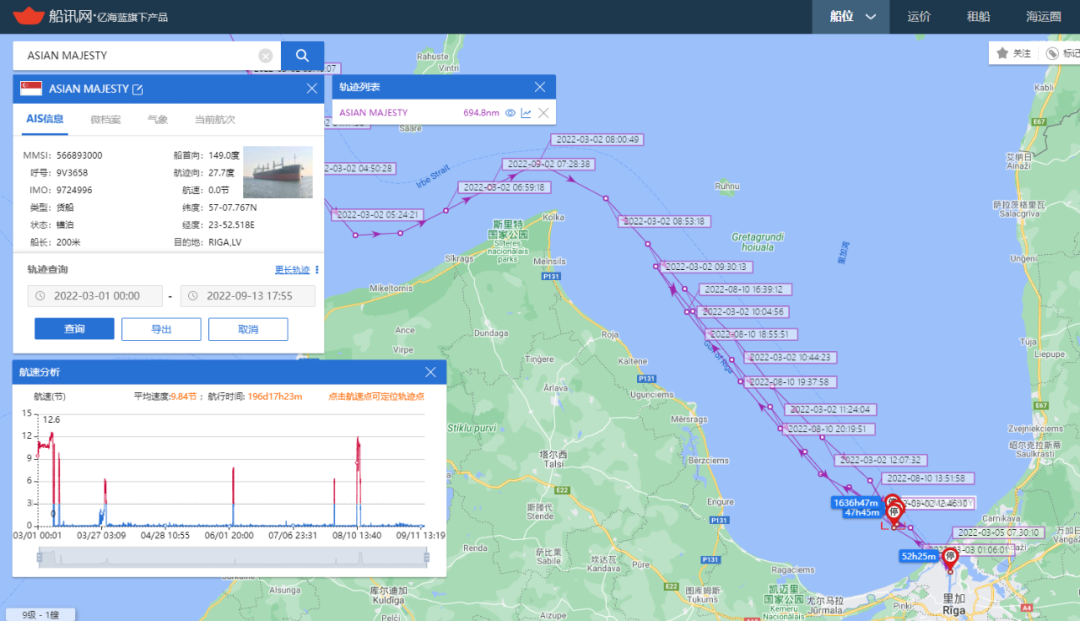The height and width of the screenshot is (621, 1080).
Task: Click the blue search magnifier button
Action: 302,56
